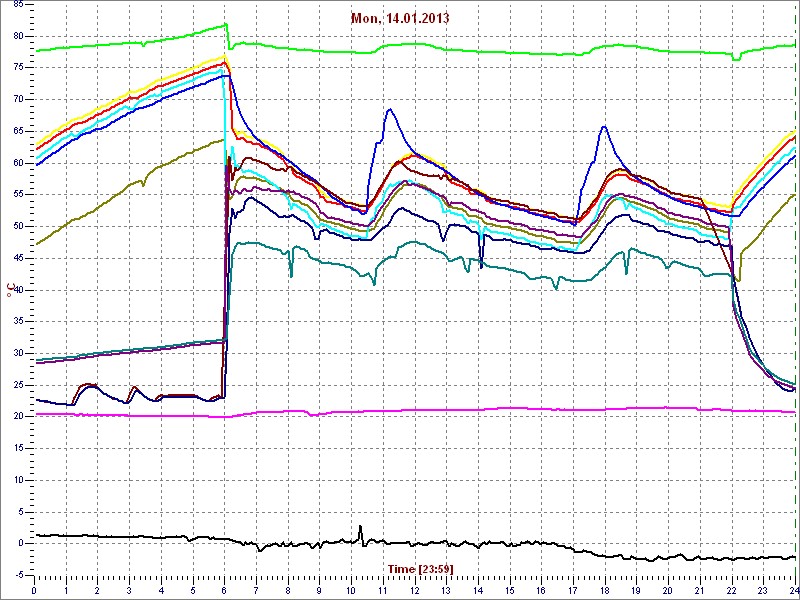Viewport: 800px width, 600px height.
Task: Click the blue curve peak near hour 11
Action: point(390,109)
